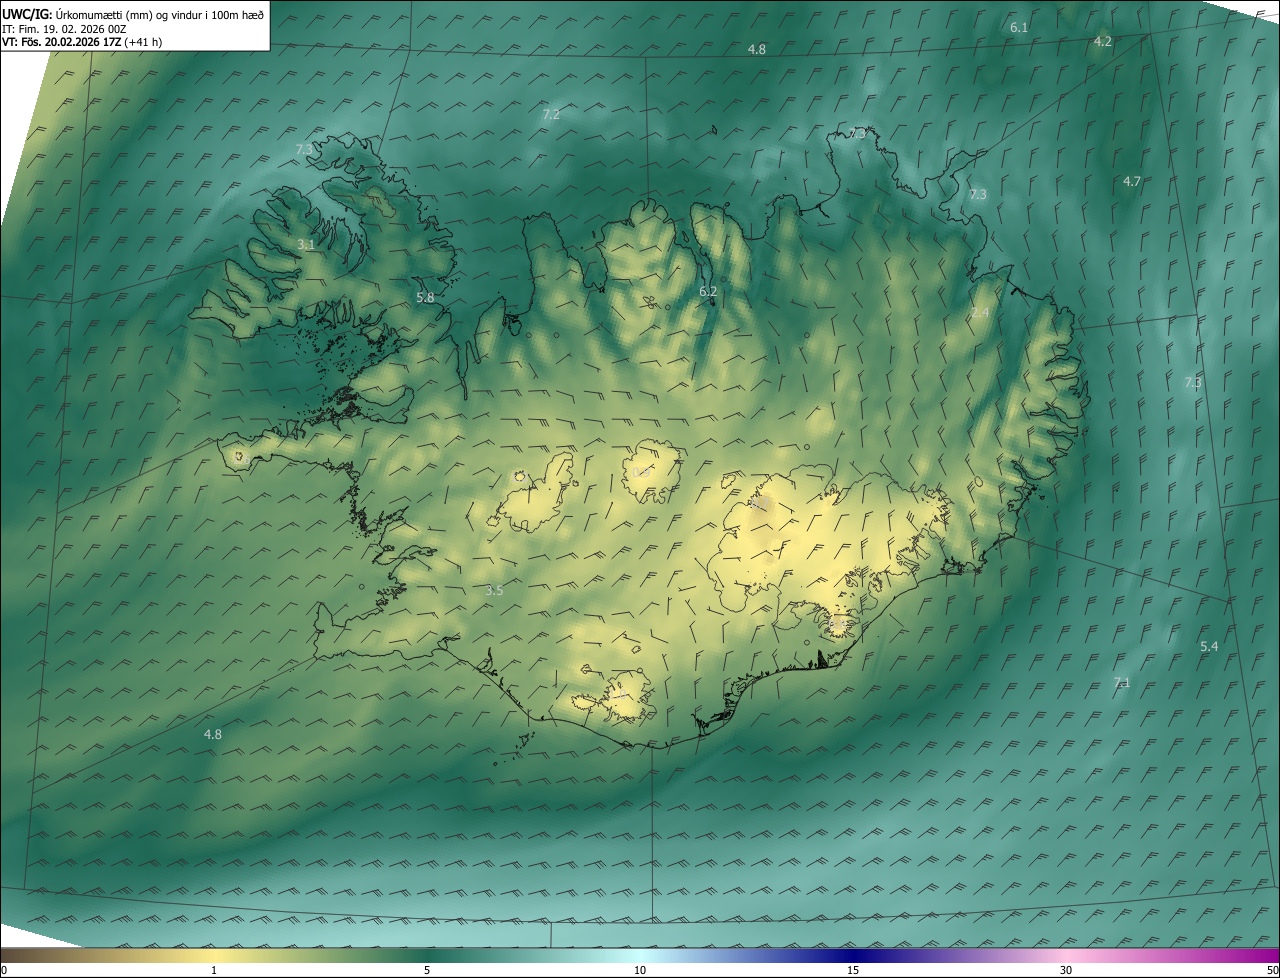Click the 10 tick on the color scale
1280x978 pixels.
(x=640, y=970)
